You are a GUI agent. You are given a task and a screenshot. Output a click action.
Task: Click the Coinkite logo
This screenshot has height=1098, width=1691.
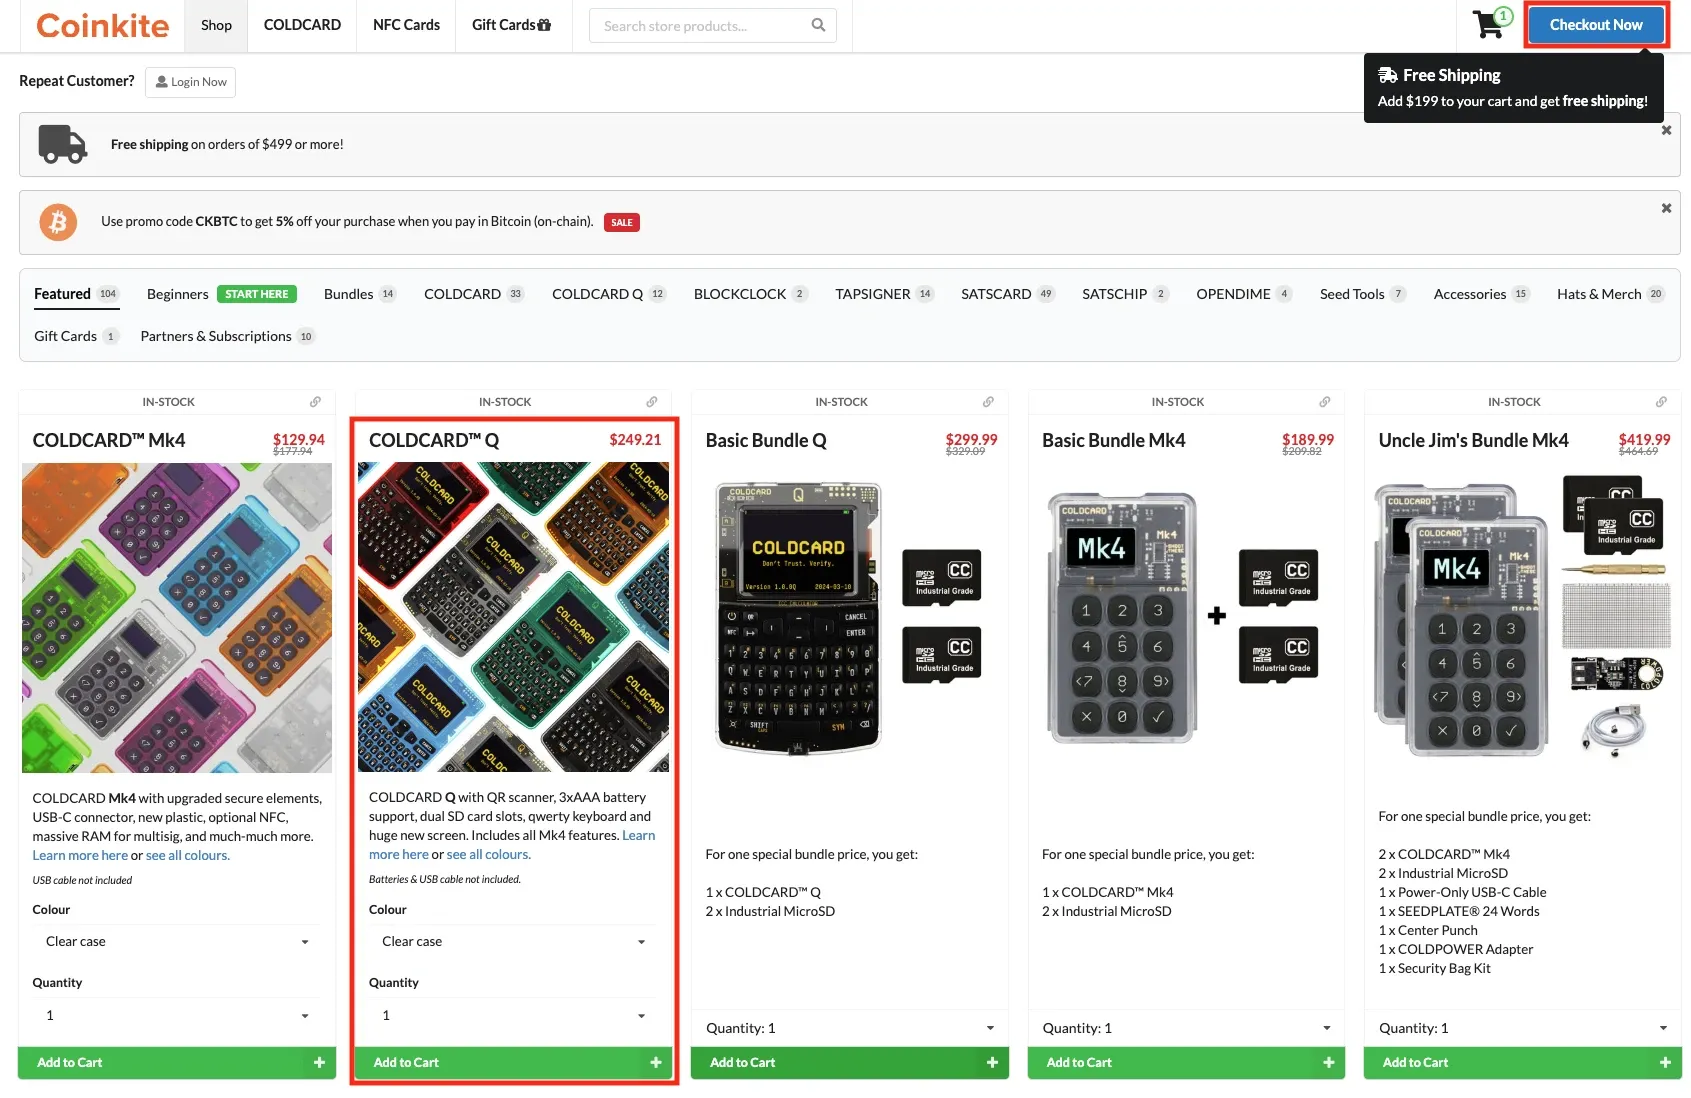[x=102, y=25]
